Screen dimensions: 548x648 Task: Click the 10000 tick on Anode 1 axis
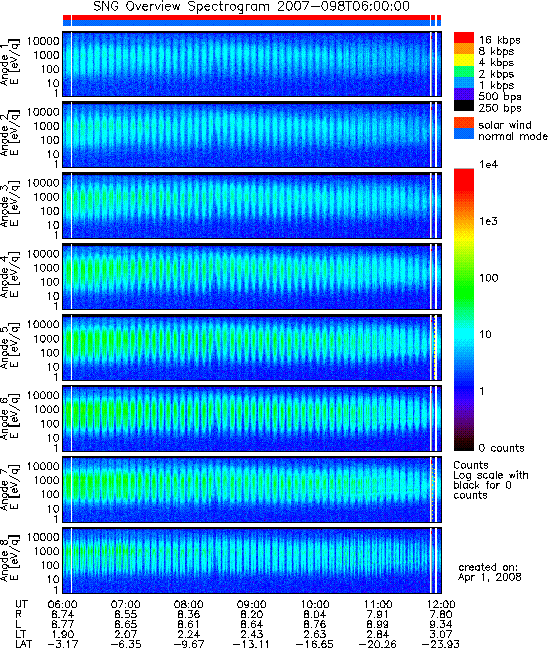[43, 41]
